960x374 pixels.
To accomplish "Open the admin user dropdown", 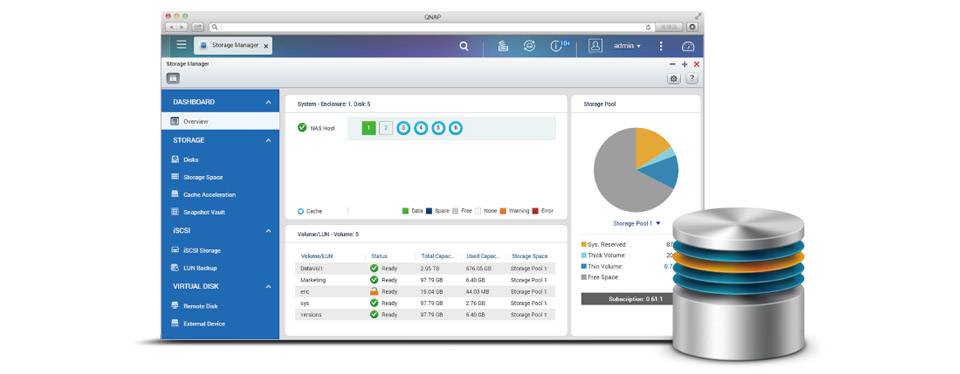I will click(x=627, y=46).
